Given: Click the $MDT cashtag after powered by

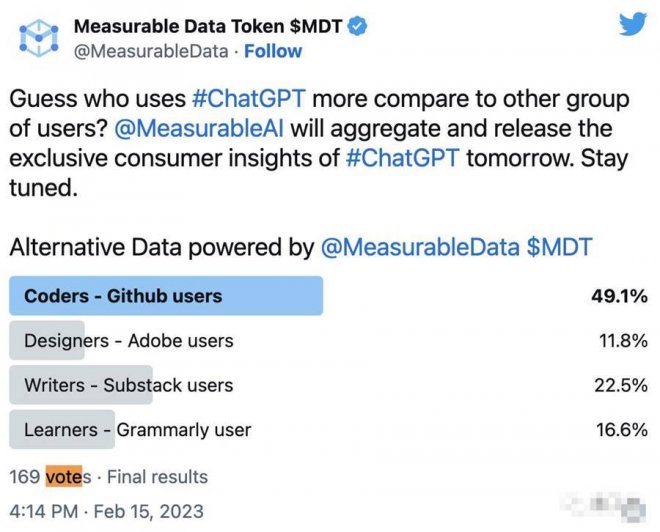Looking at the screenshot, I should [x=562, y=249].
